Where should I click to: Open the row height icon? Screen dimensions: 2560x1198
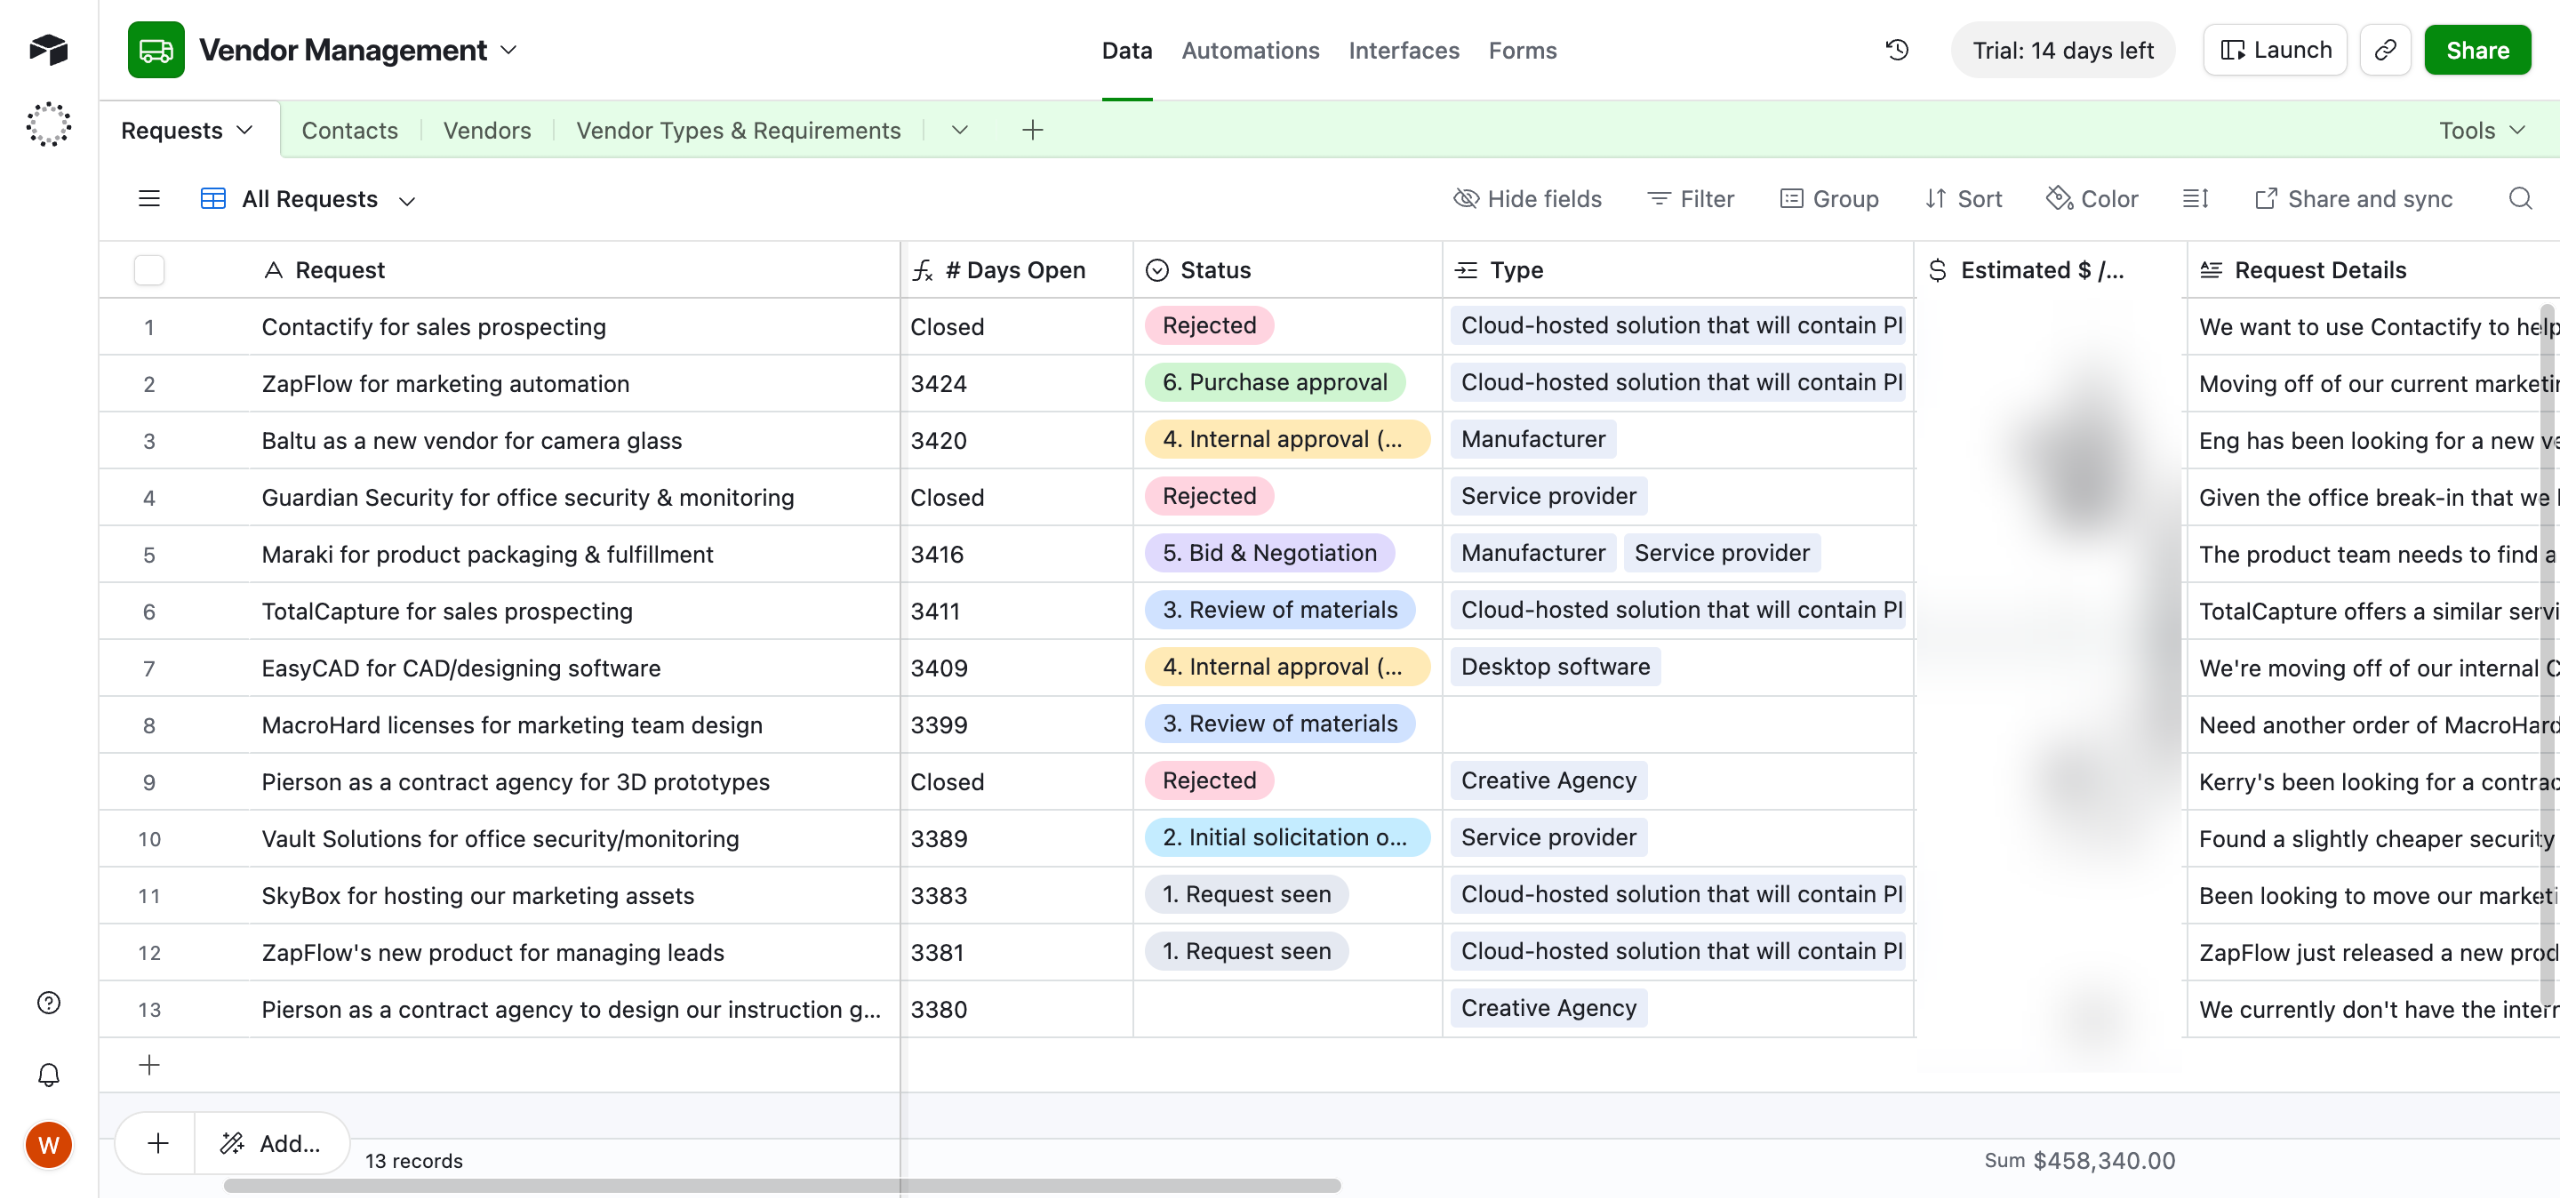tap(2195, 199)
